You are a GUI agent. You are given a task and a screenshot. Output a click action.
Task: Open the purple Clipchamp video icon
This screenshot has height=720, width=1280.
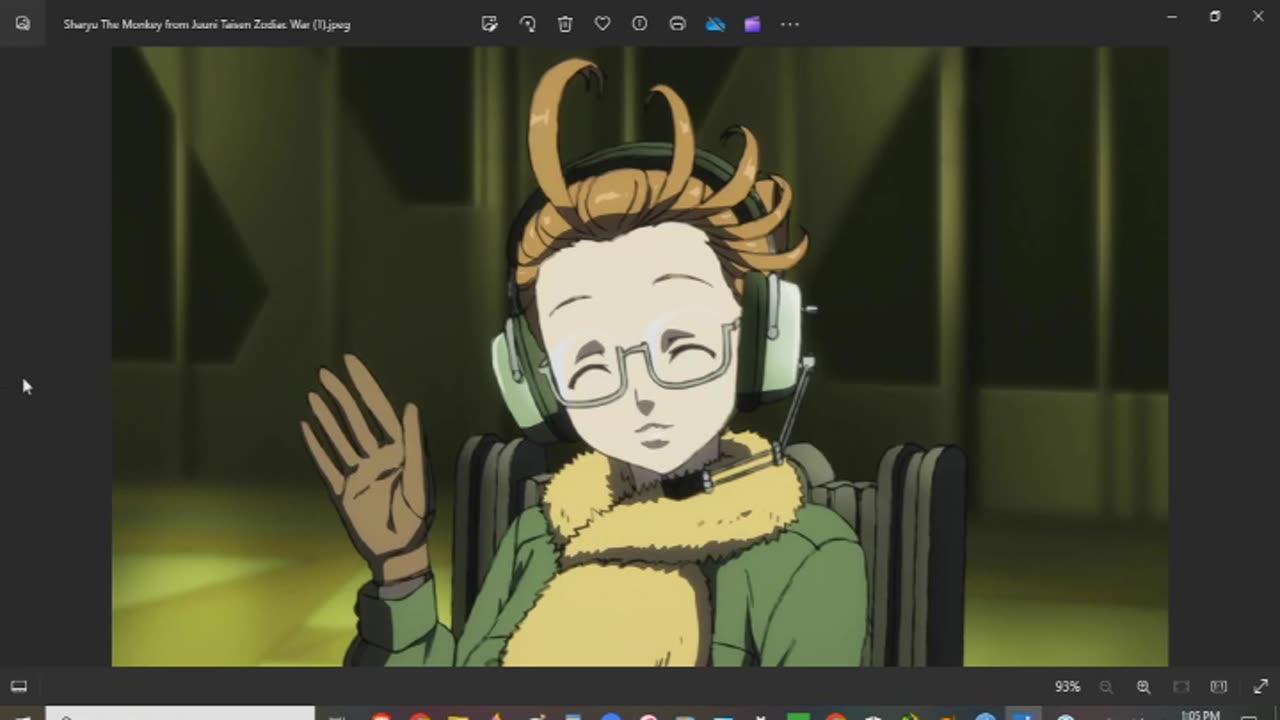tap(752, 24)
